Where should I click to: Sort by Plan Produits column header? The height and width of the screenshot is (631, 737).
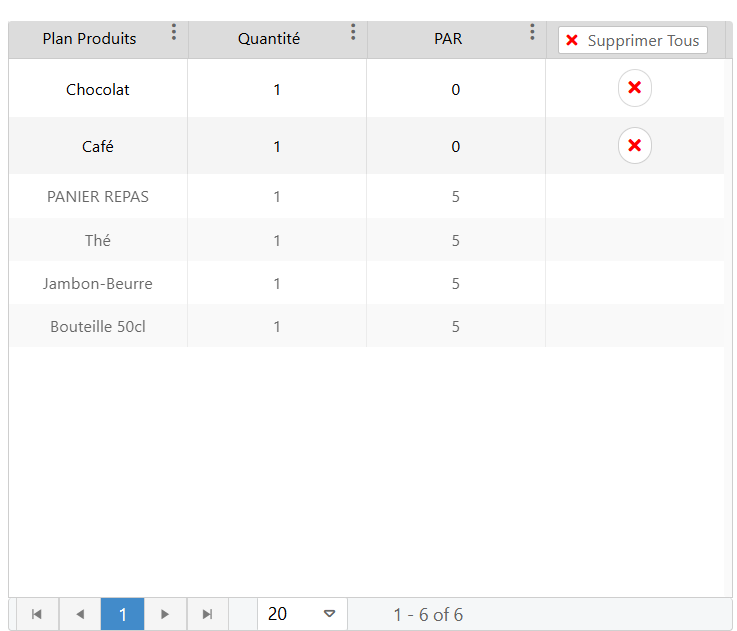(89, 39)
